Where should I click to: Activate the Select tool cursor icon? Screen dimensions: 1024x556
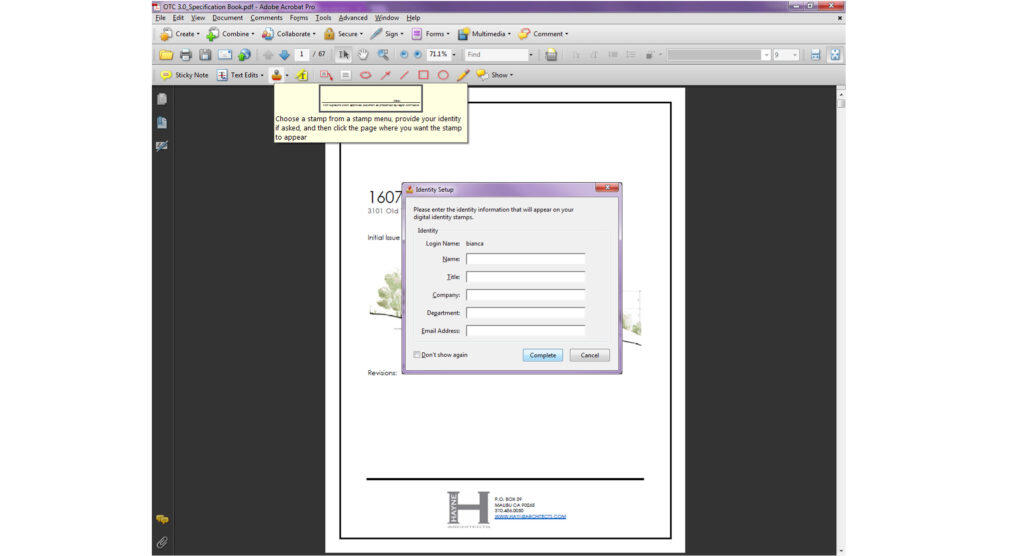point(344,55)
